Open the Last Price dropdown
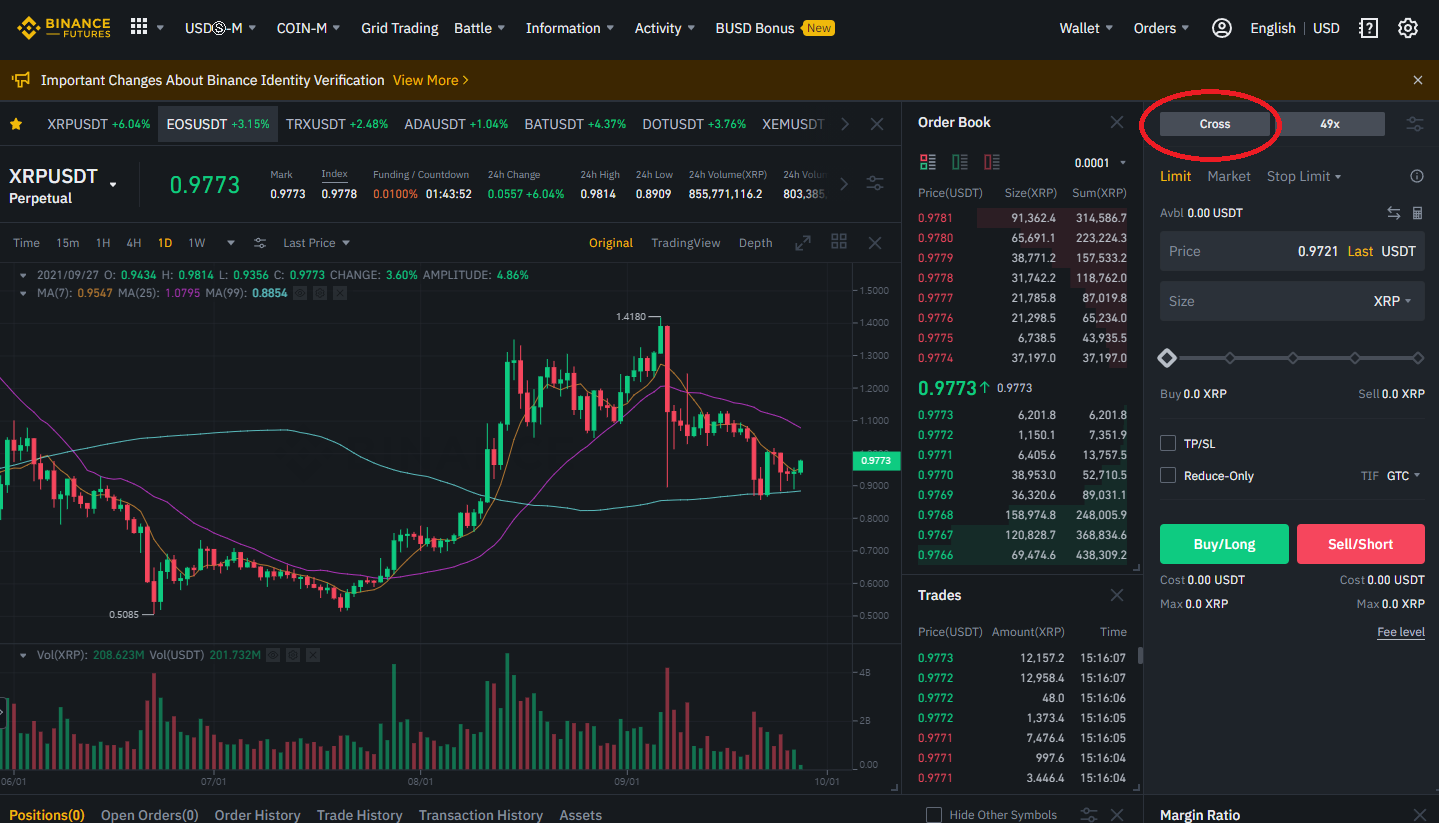 (x=316, y=243)
